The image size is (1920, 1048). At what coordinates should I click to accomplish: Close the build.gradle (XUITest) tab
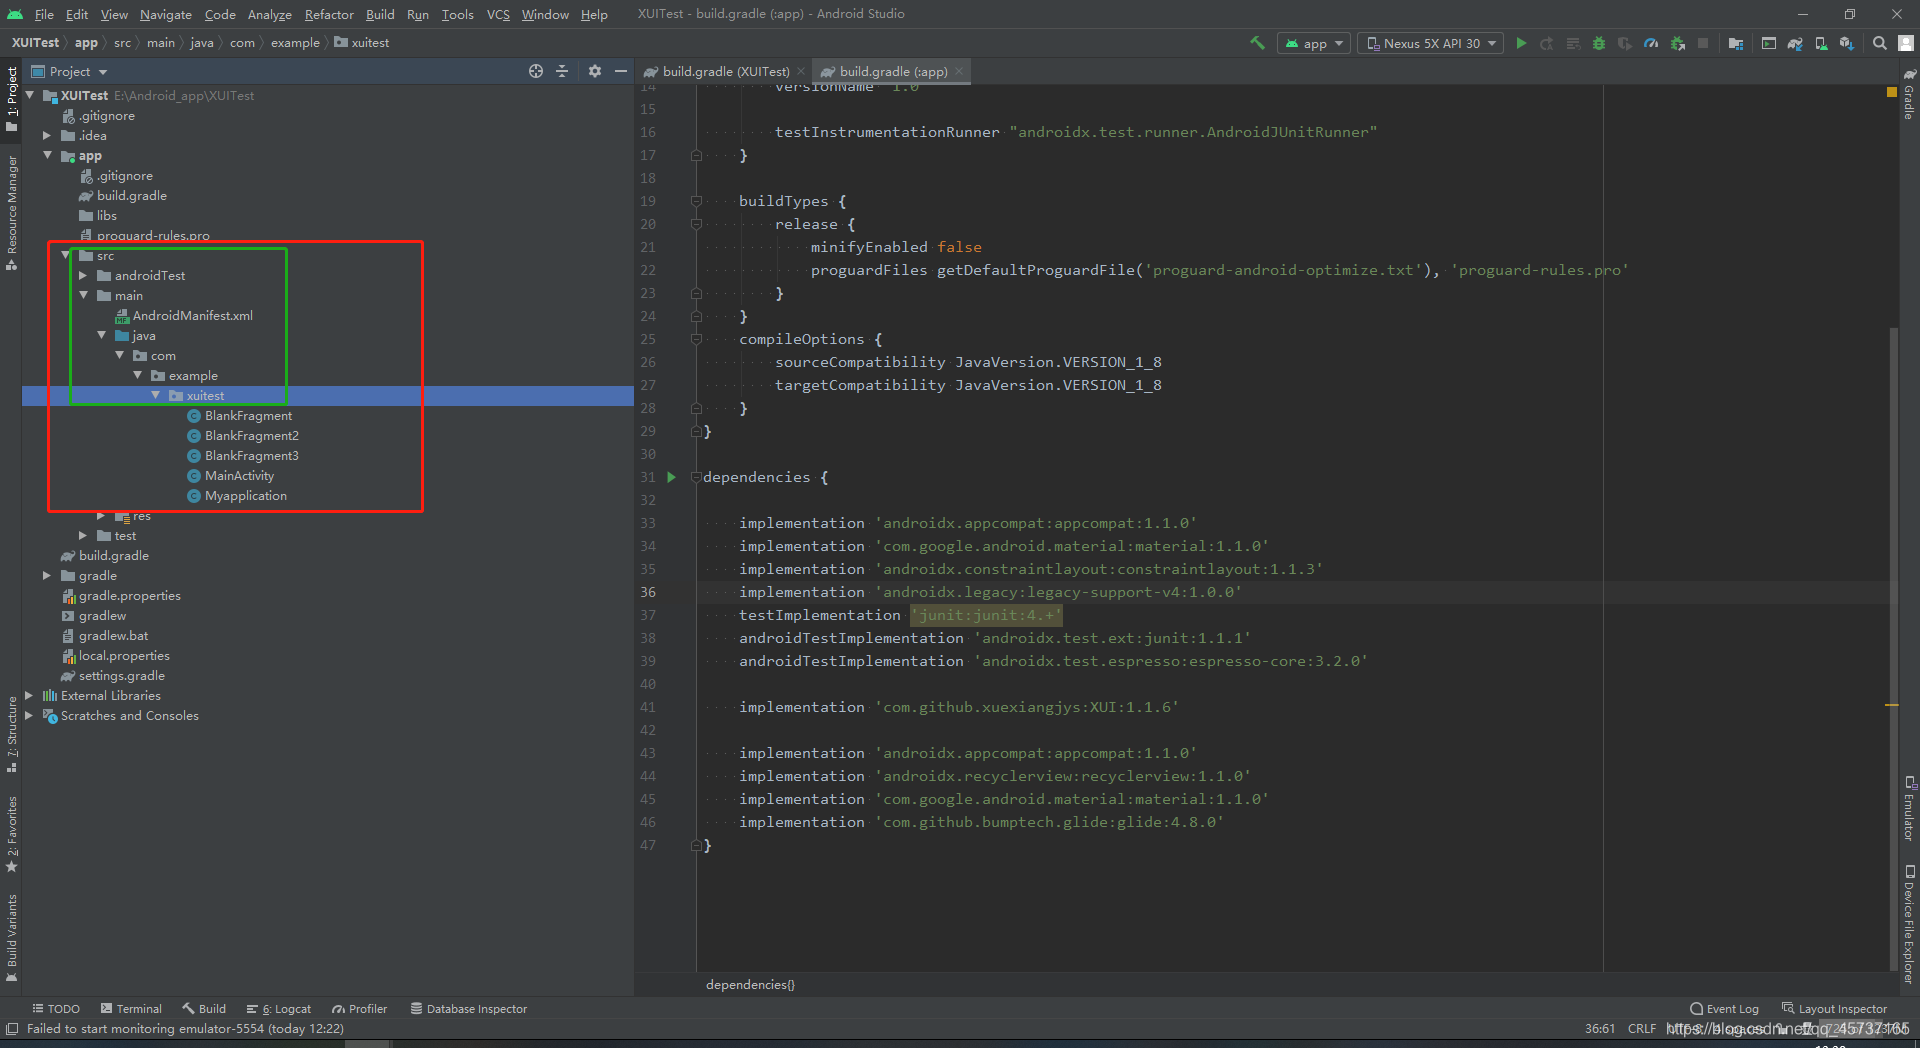click(801, 71)
